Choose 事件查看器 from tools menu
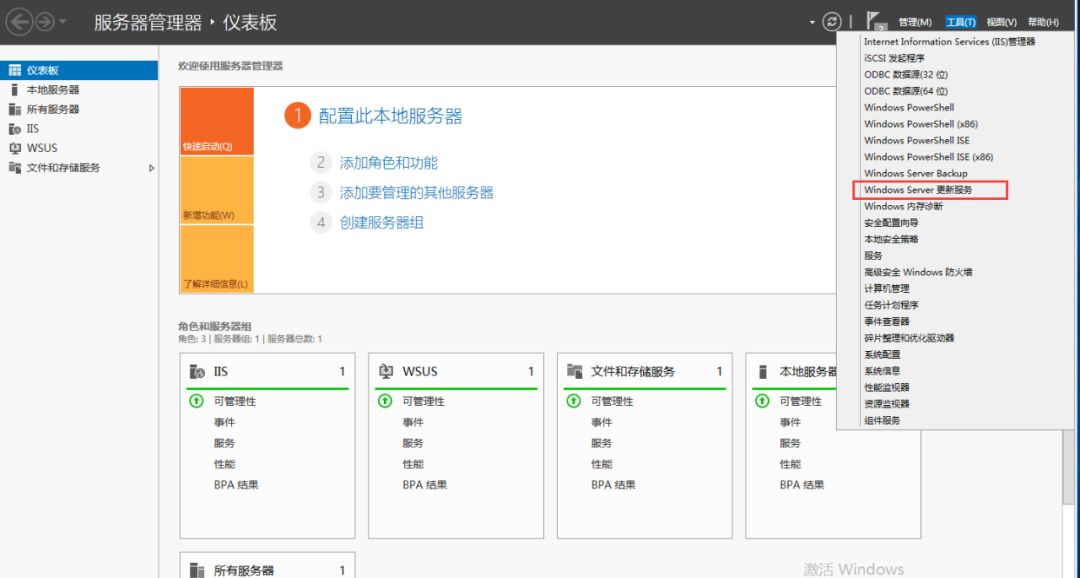 [x=886, y=322]
